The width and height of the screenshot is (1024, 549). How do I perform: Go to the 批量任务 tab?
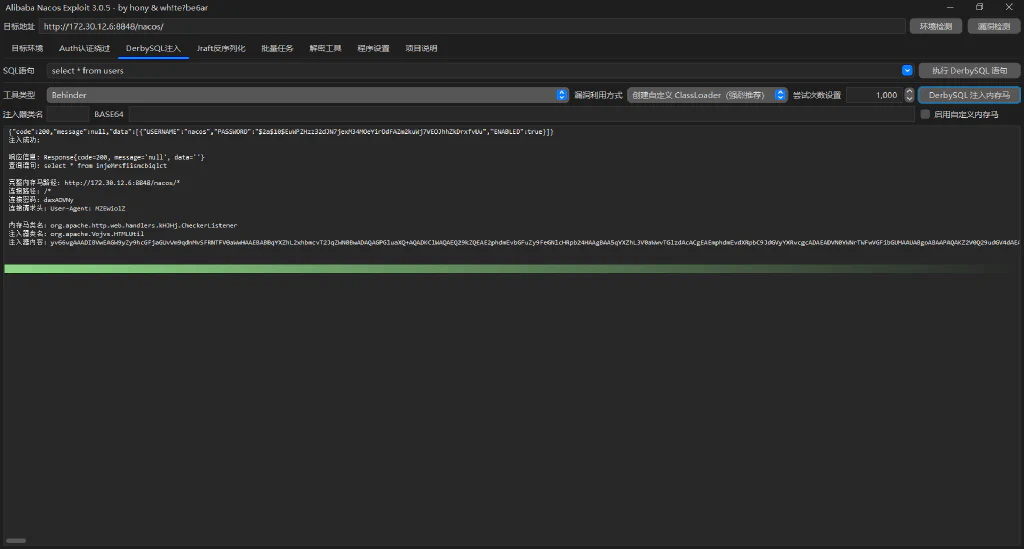click(278, 48)
